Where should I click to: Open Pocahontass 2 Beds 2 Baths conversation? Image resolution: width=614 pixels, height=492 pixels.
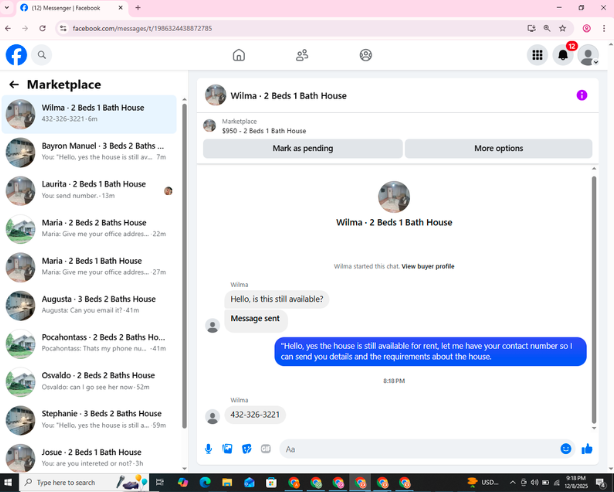tap(89, 344)
